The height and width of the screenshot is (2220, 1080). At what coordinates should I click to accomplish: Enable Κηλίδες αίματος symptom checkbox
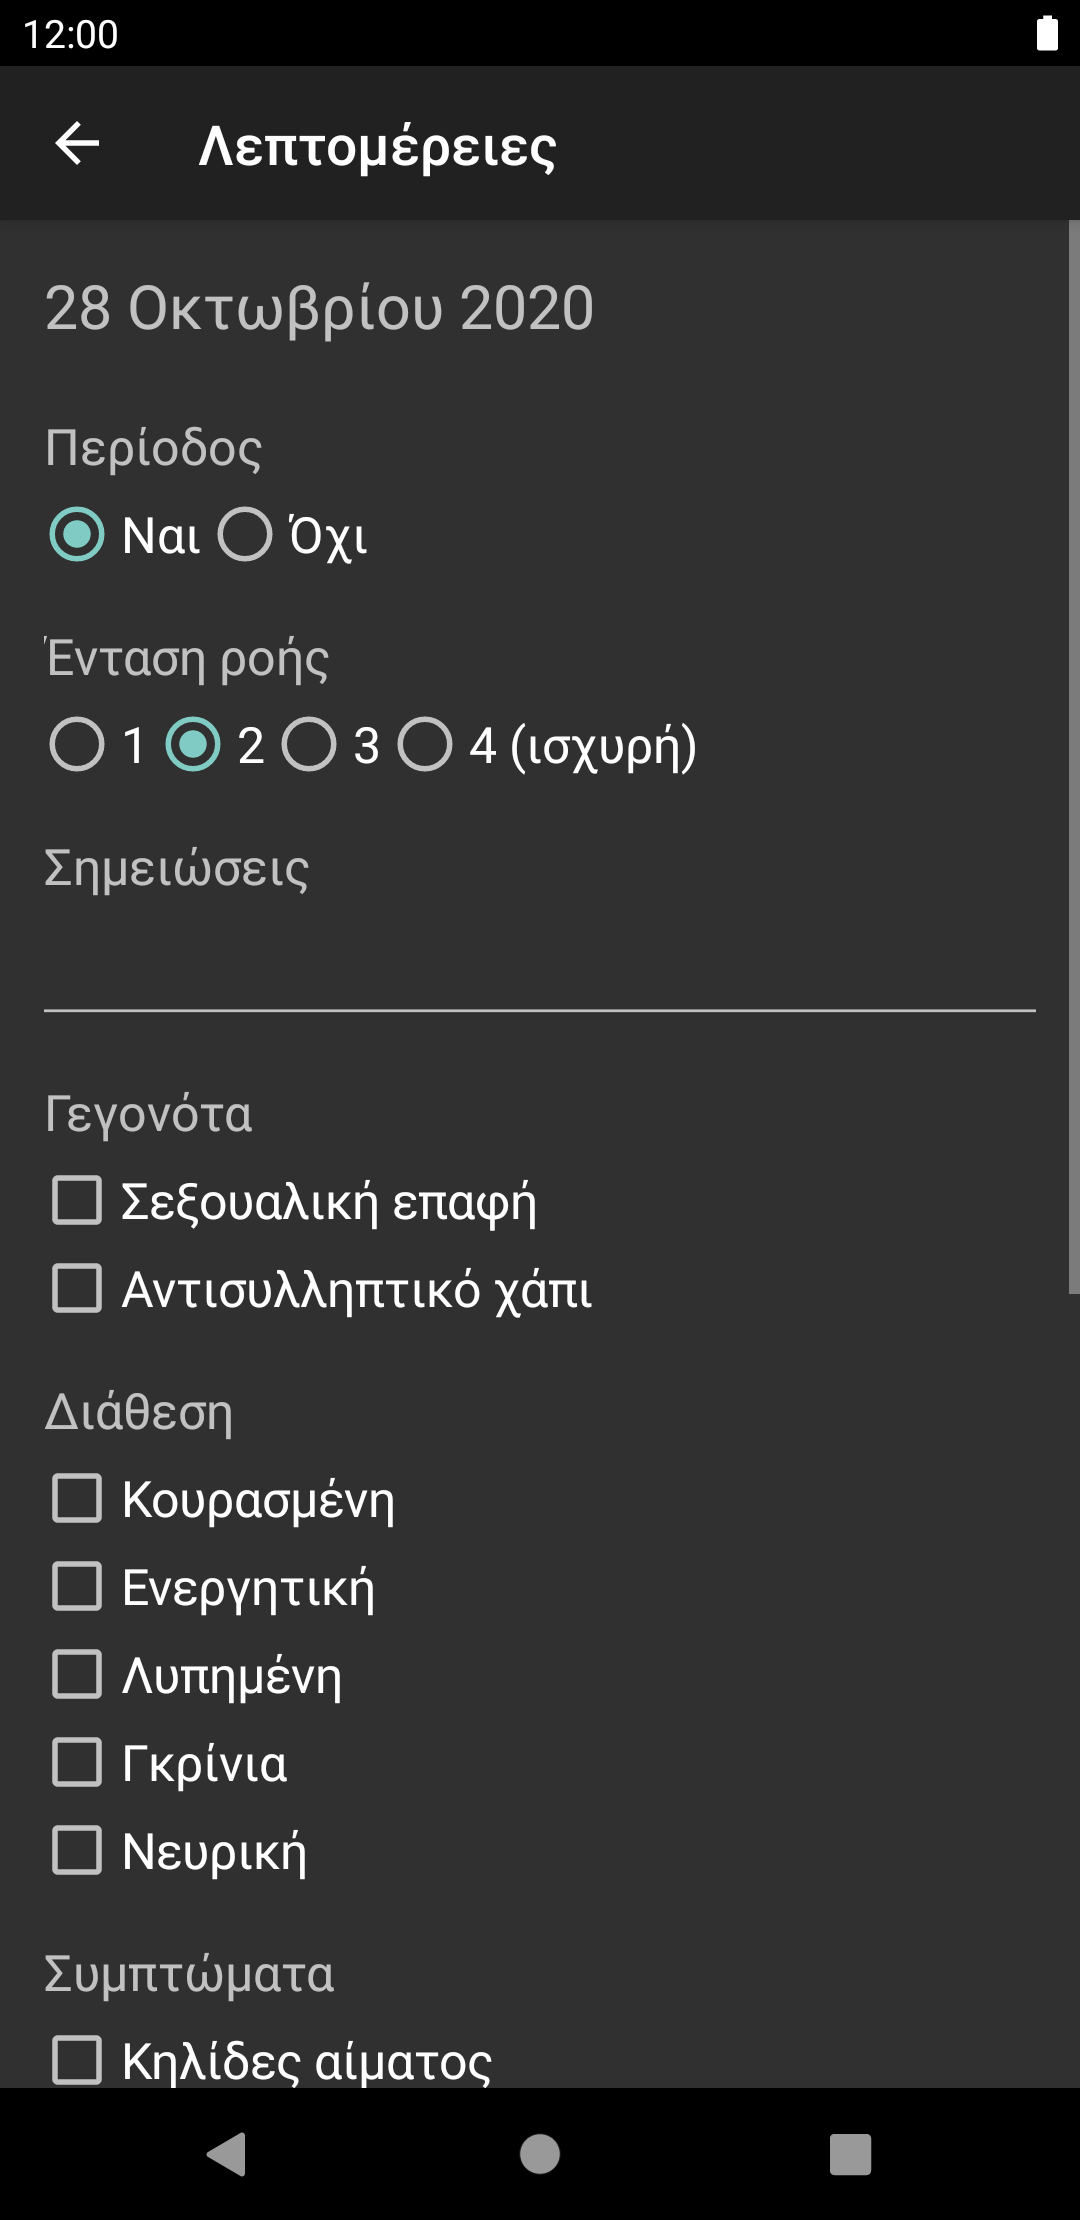point(77,2060)
